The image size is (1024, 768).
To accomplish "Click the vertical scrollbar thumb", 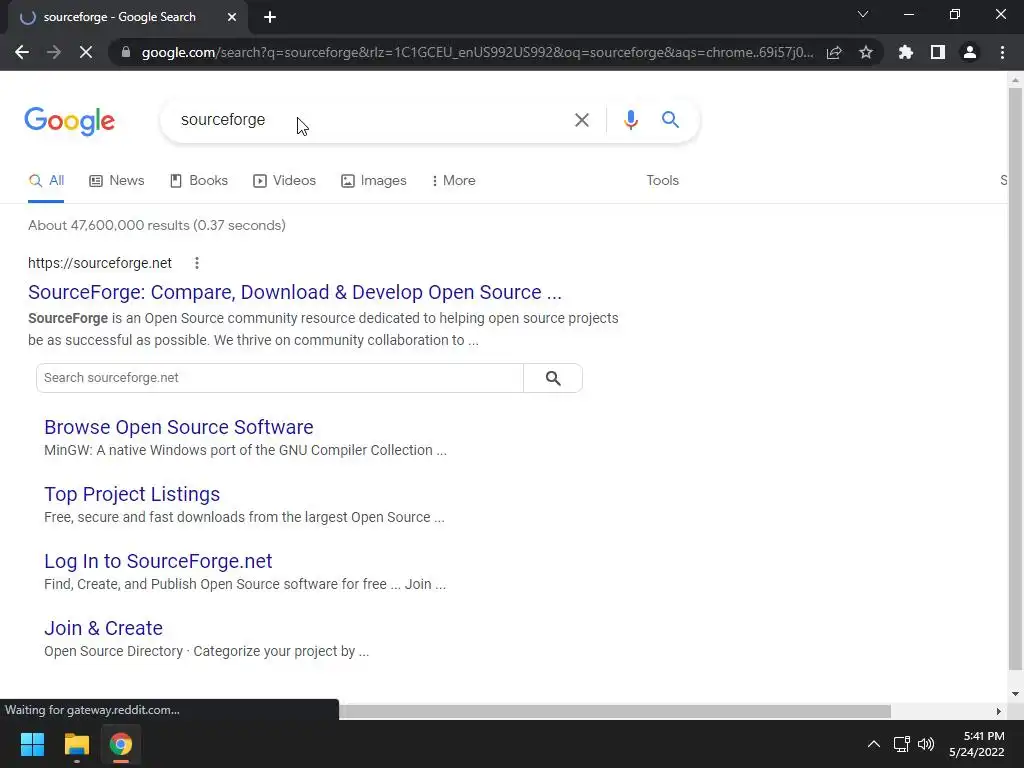I will pos(1014,379).
